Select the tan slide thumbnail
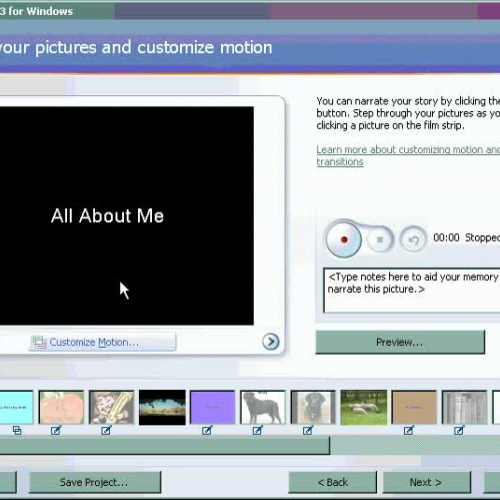 [x=414, y=407]
